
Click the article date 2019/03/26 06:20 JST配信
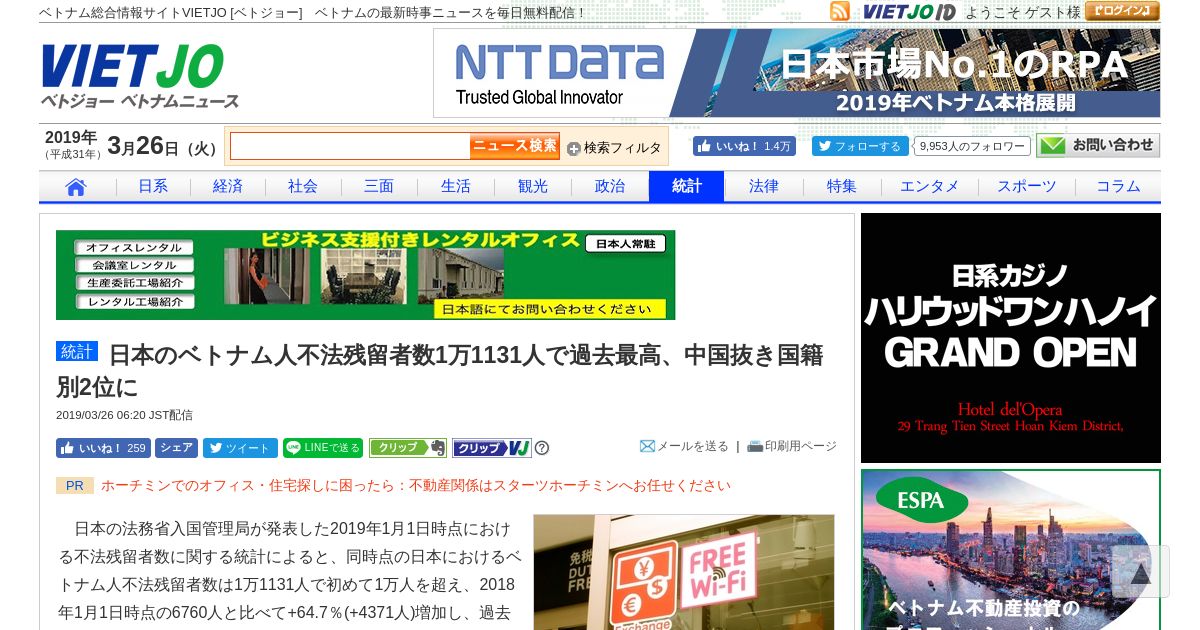(124, 415)
